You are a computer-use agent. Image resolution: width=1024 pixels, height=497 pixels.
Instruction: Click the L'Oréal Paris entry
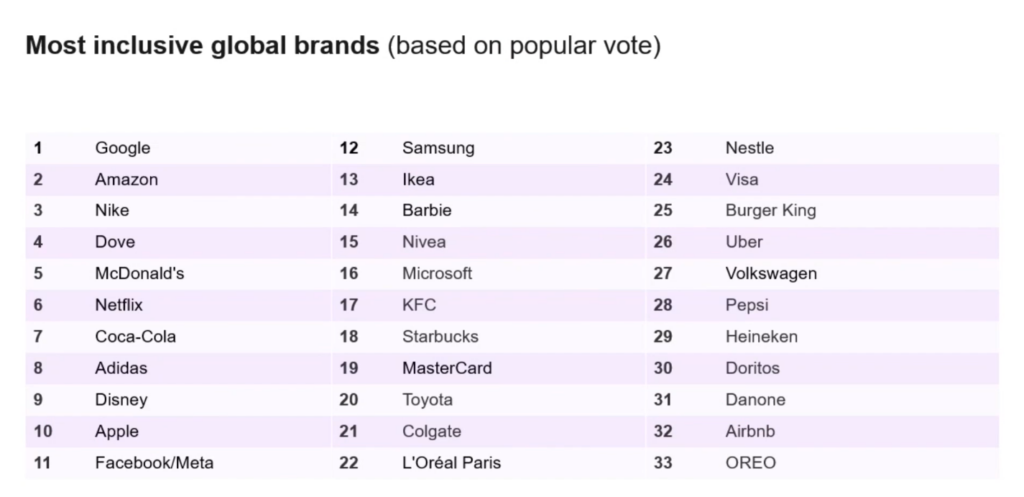pyautogui.click(x=452, y=463)
